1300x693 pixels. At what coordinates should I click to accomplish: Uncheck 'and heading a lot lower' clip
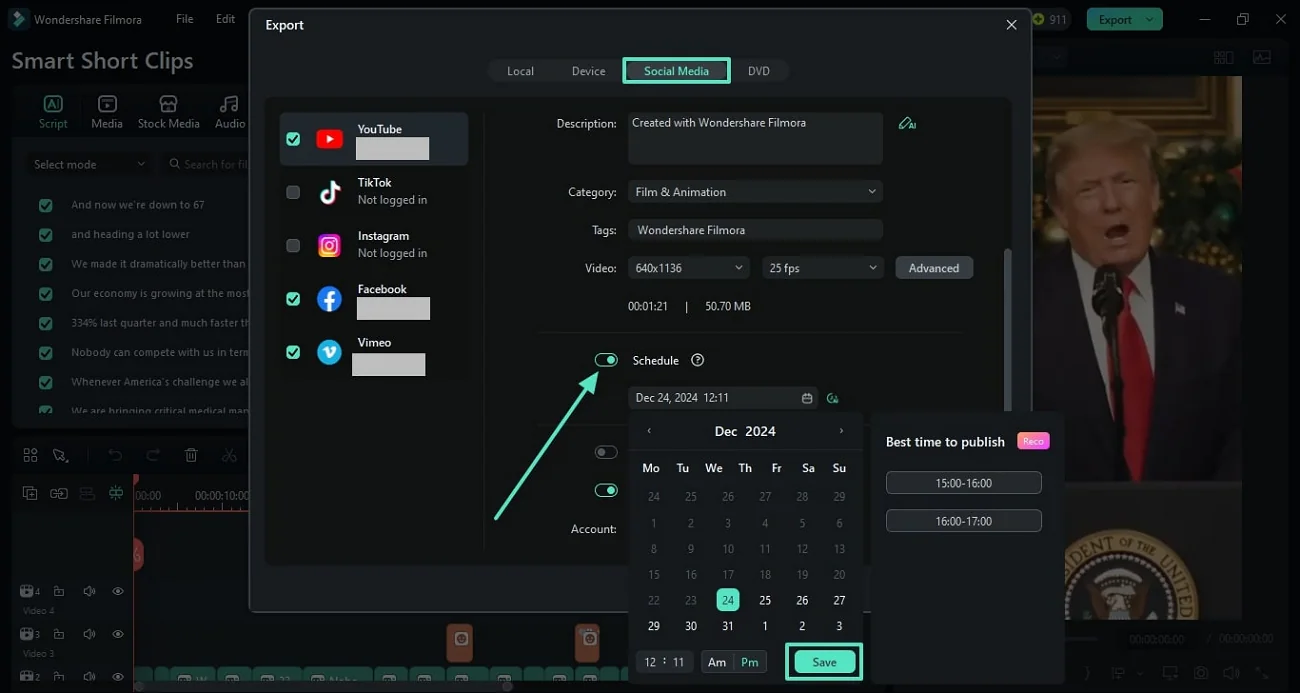coord(45,235)
